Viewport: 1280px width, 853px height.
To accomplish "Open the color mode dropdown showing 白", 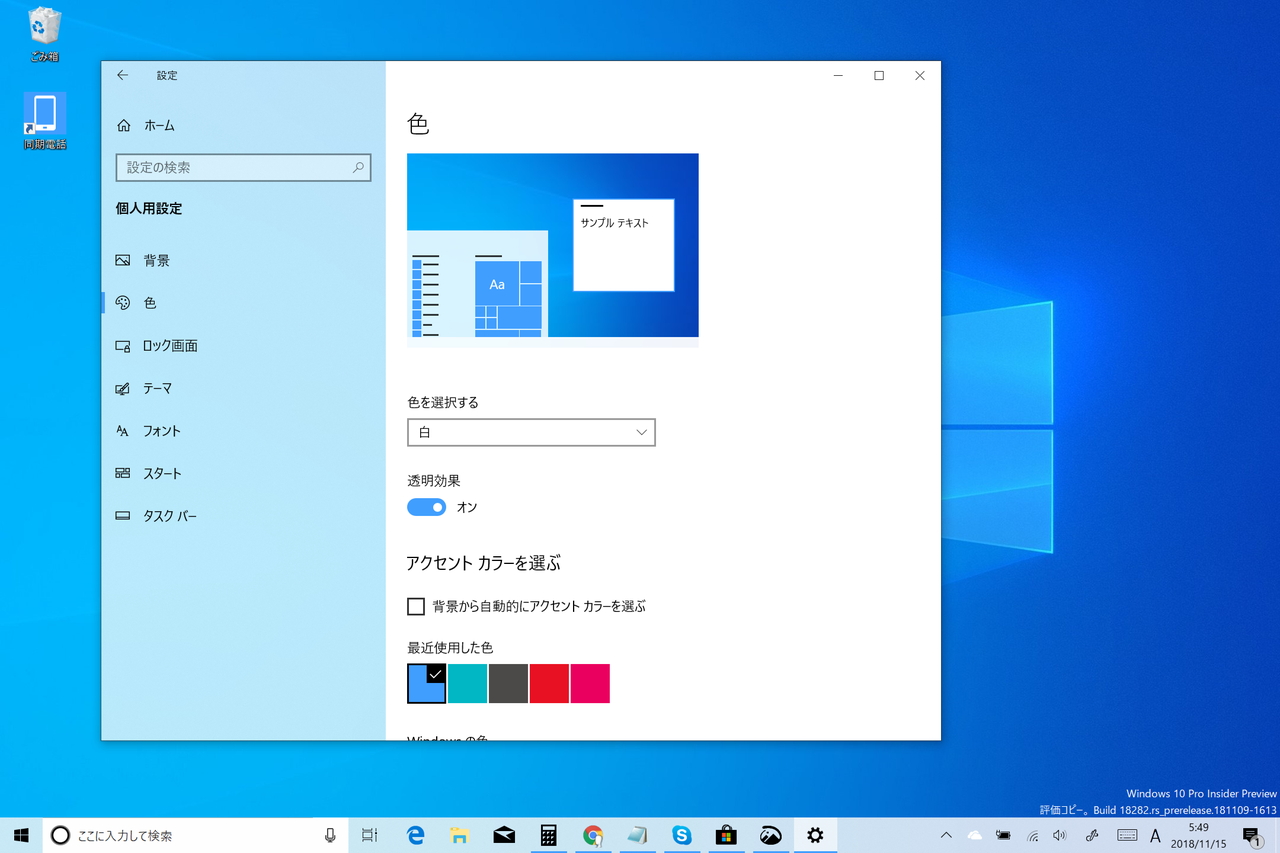I will (531, 432).
